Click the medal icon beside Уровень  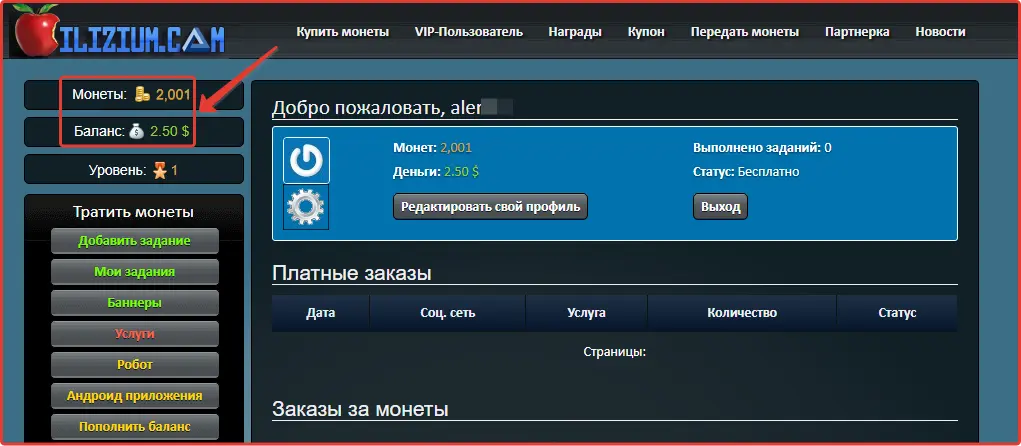coord(160,171)
